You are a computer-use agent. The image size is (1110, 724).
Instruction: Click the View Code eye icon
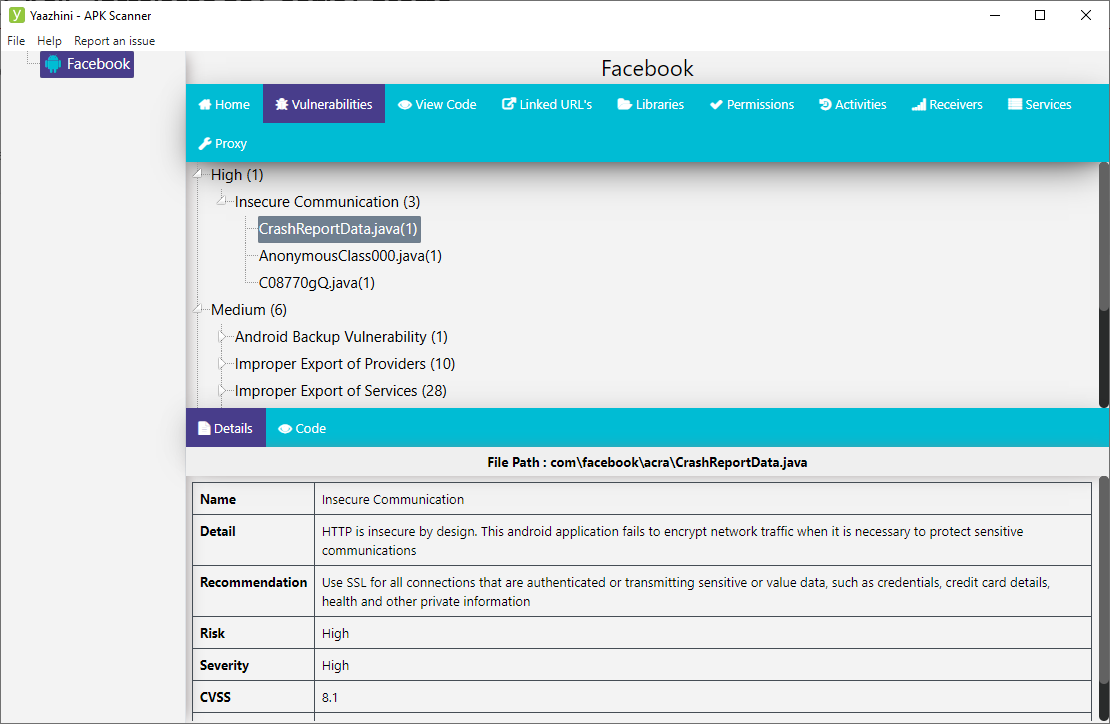405,105
